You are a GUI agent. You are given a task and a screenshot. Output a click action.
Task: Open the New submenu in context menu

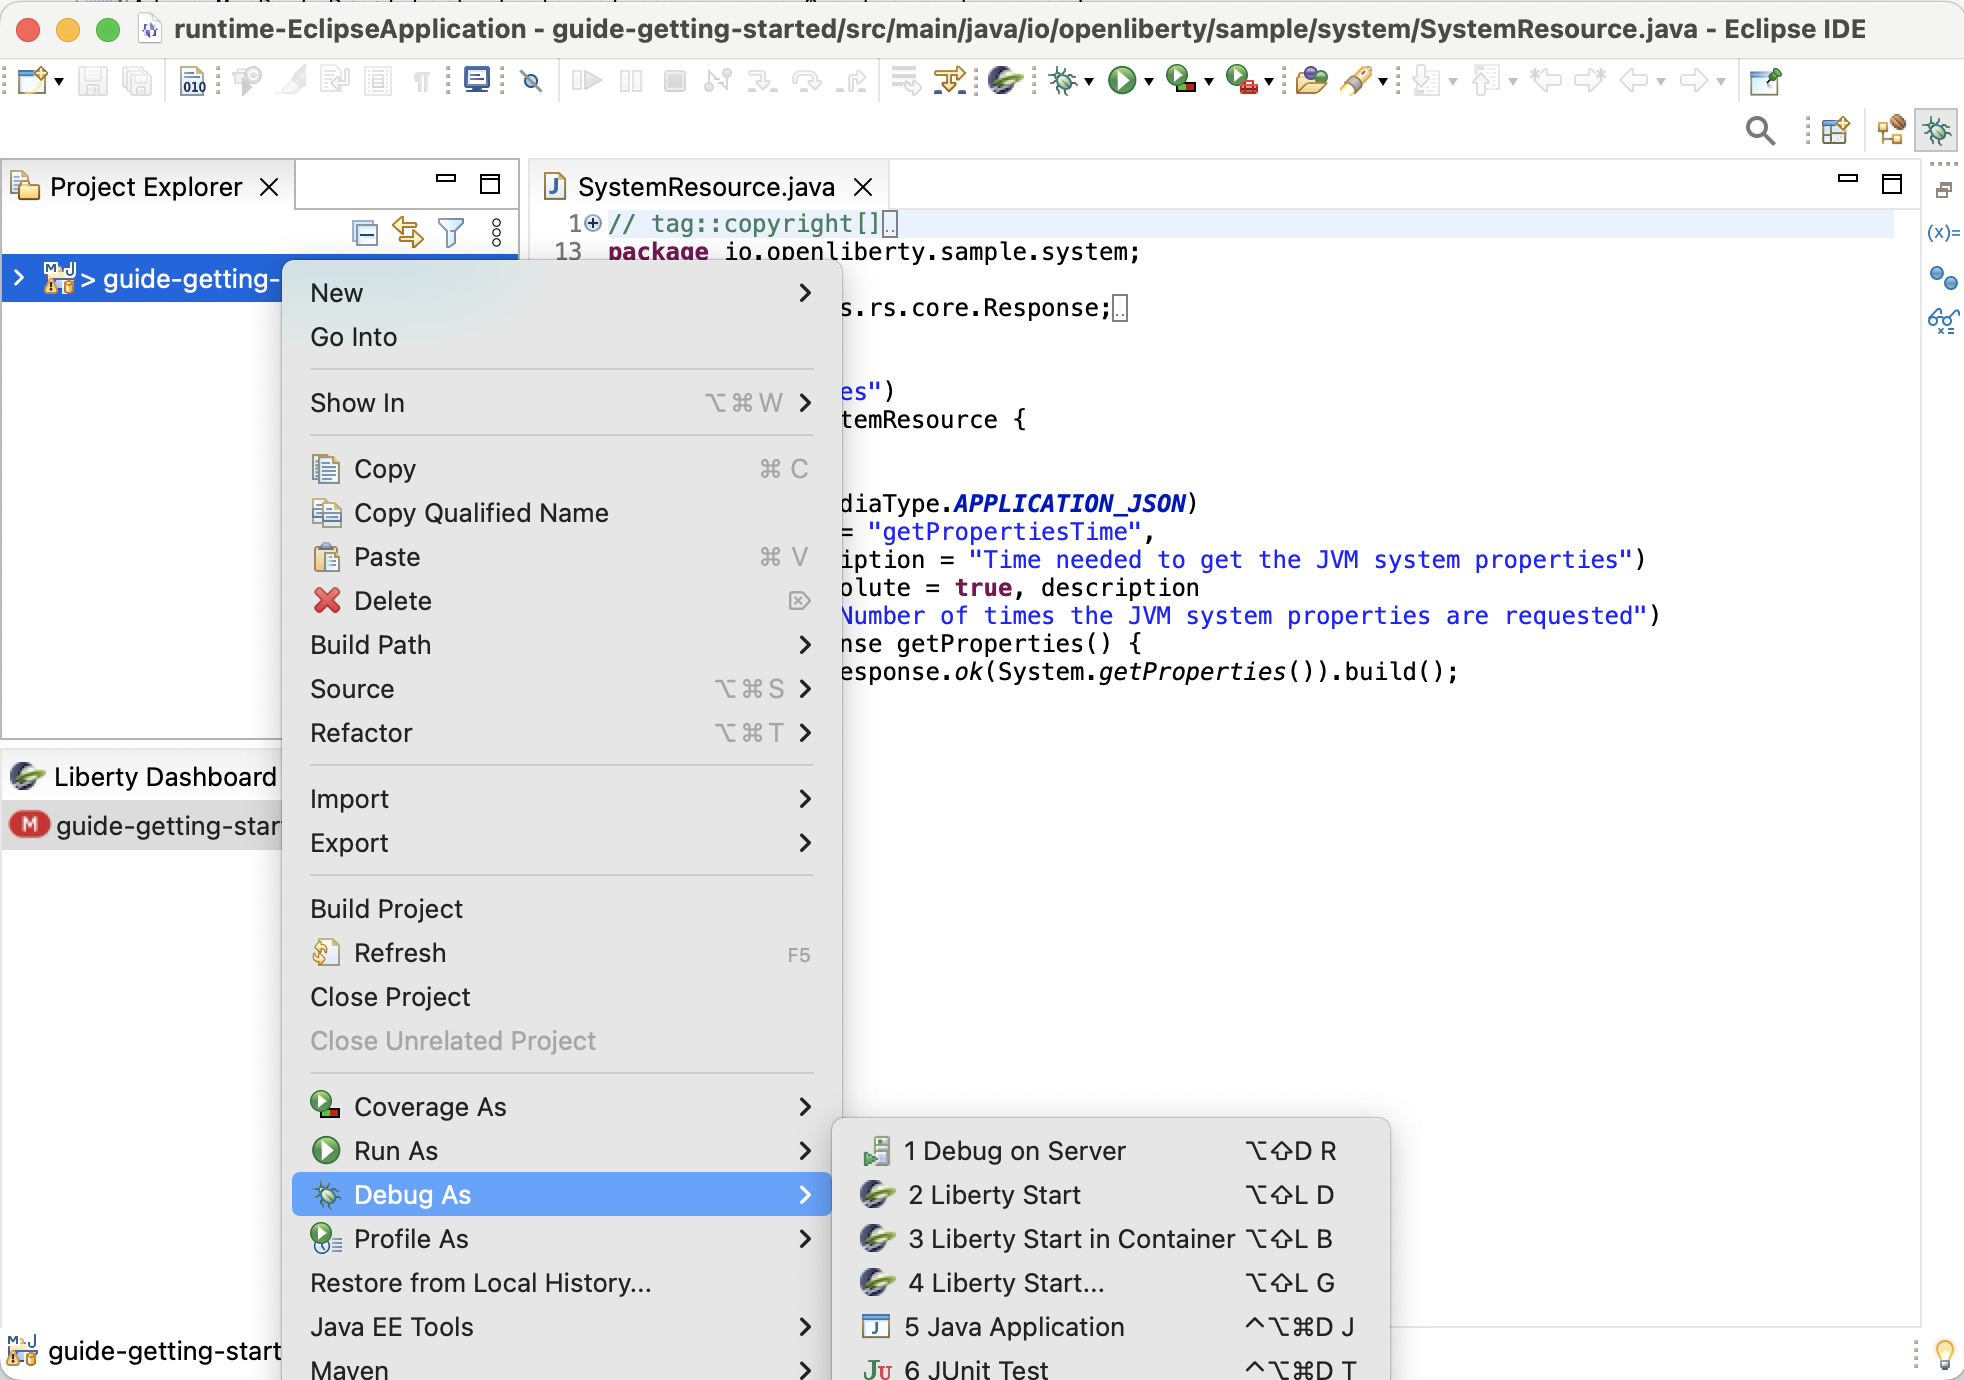562,293
